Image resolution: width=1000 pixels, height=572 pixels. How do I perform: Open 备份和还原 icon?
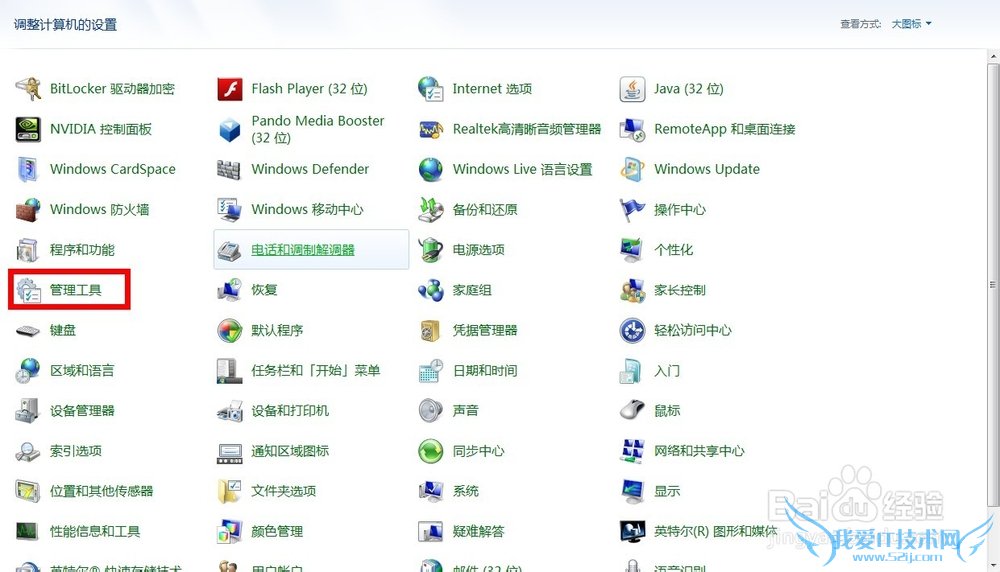430,209
